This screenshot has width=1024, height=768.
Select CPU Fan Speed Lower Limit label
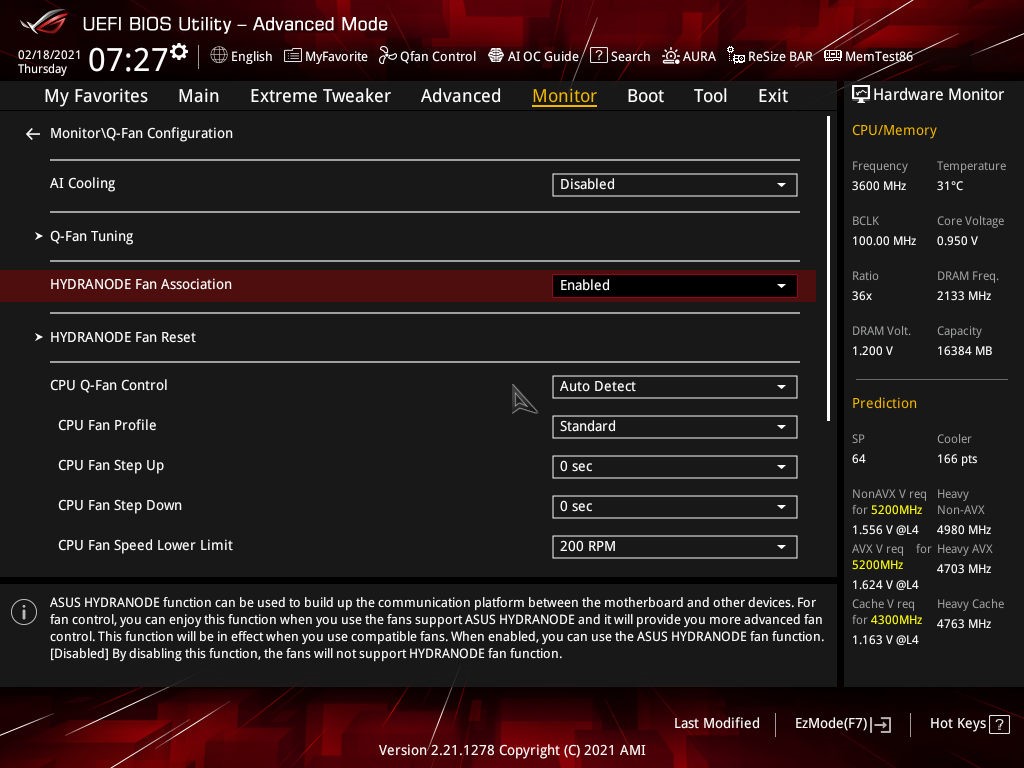pos(145,545)
